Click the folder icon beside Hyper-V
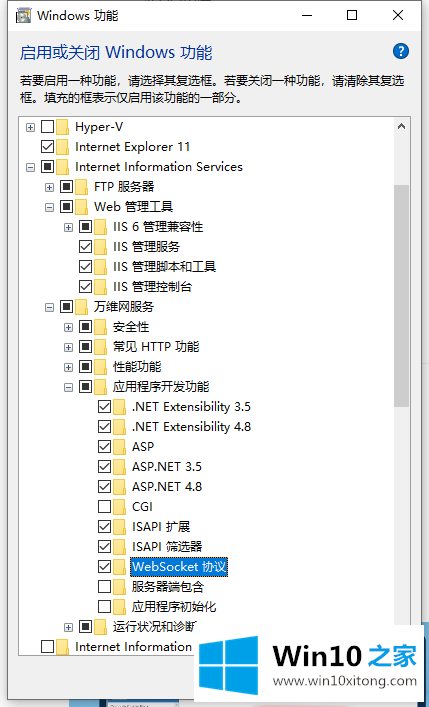The image size is (429, 707). click(62, 127)
